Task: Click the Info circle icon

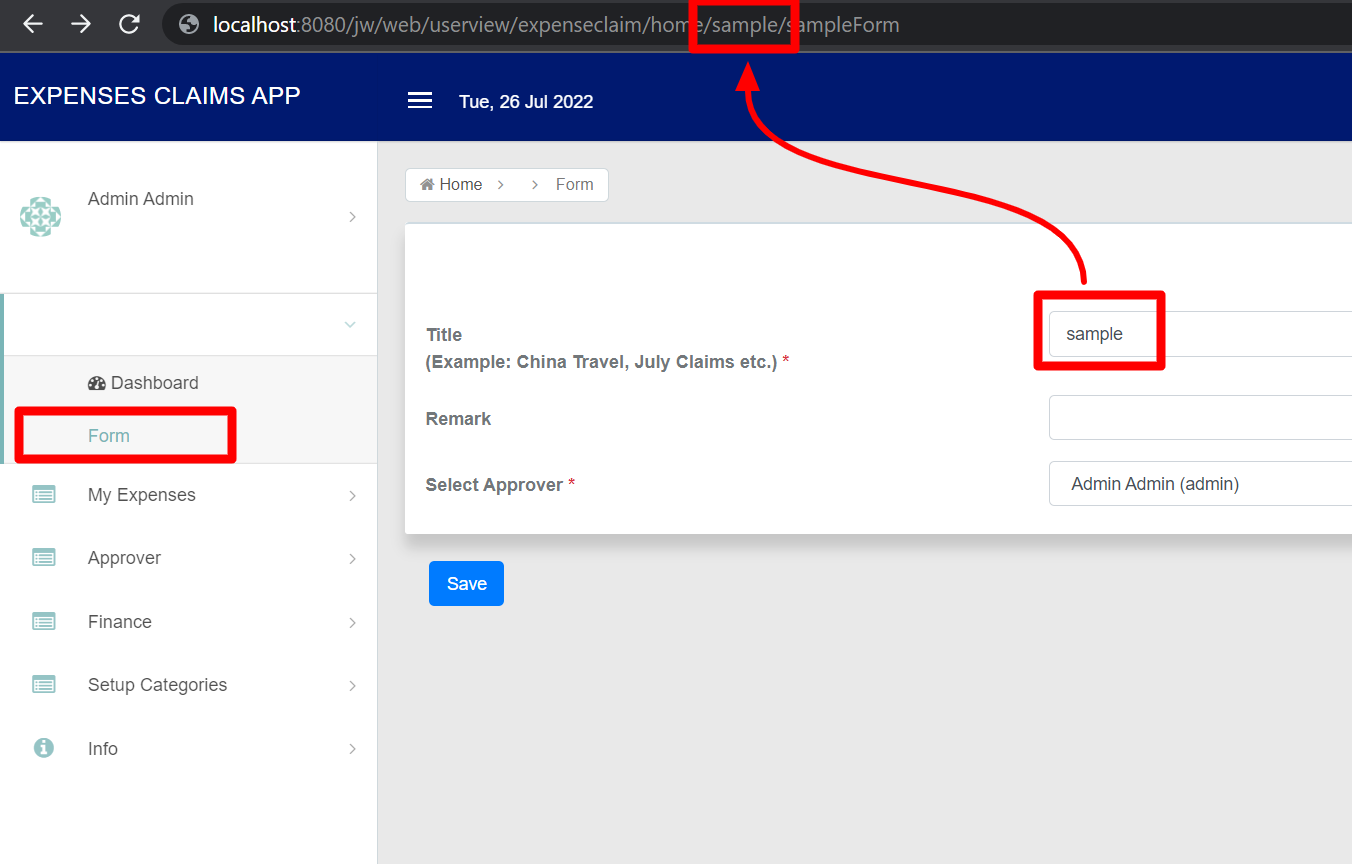Action: click(44, 748)
